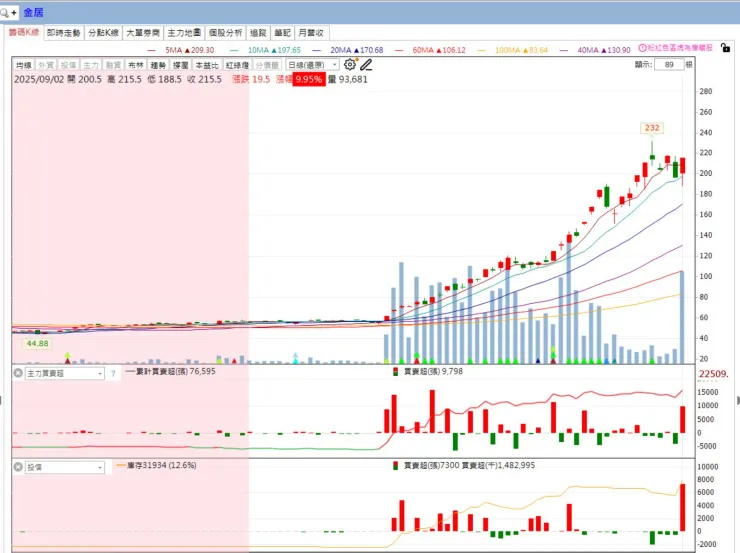This screenshot has width=740, height=553.
Task: Switch to 筆記 tab
Action: pyautogui.click(x=282, y=33)
